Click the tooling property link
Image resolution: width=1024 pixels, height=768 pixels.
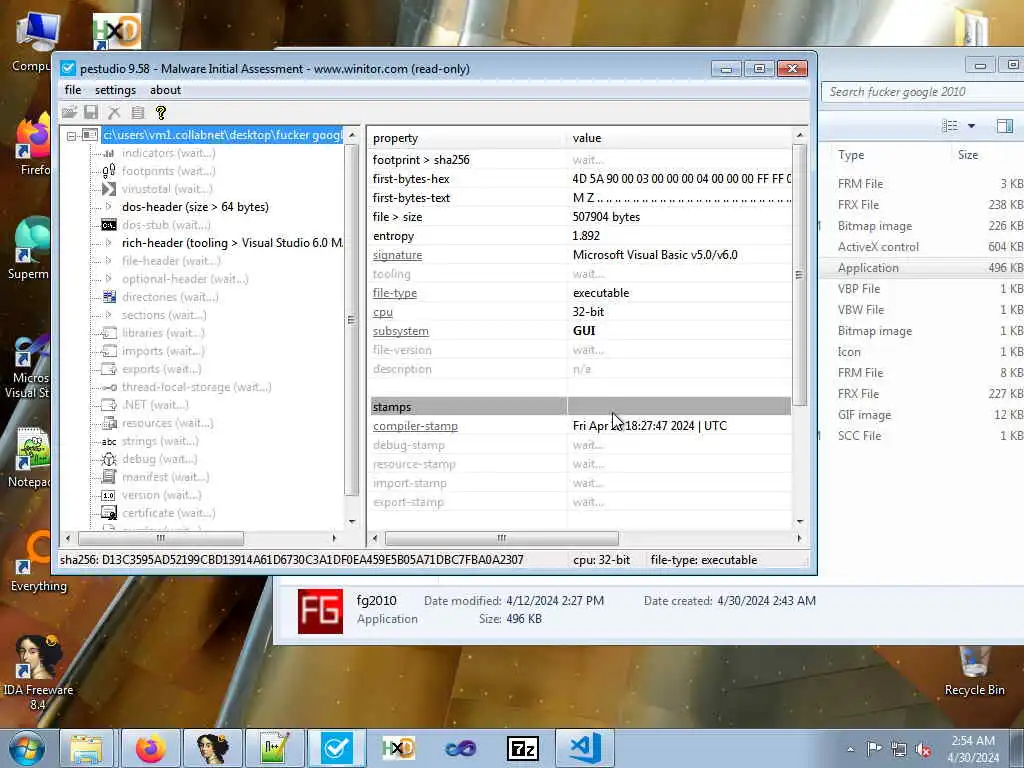coord(391,274)
